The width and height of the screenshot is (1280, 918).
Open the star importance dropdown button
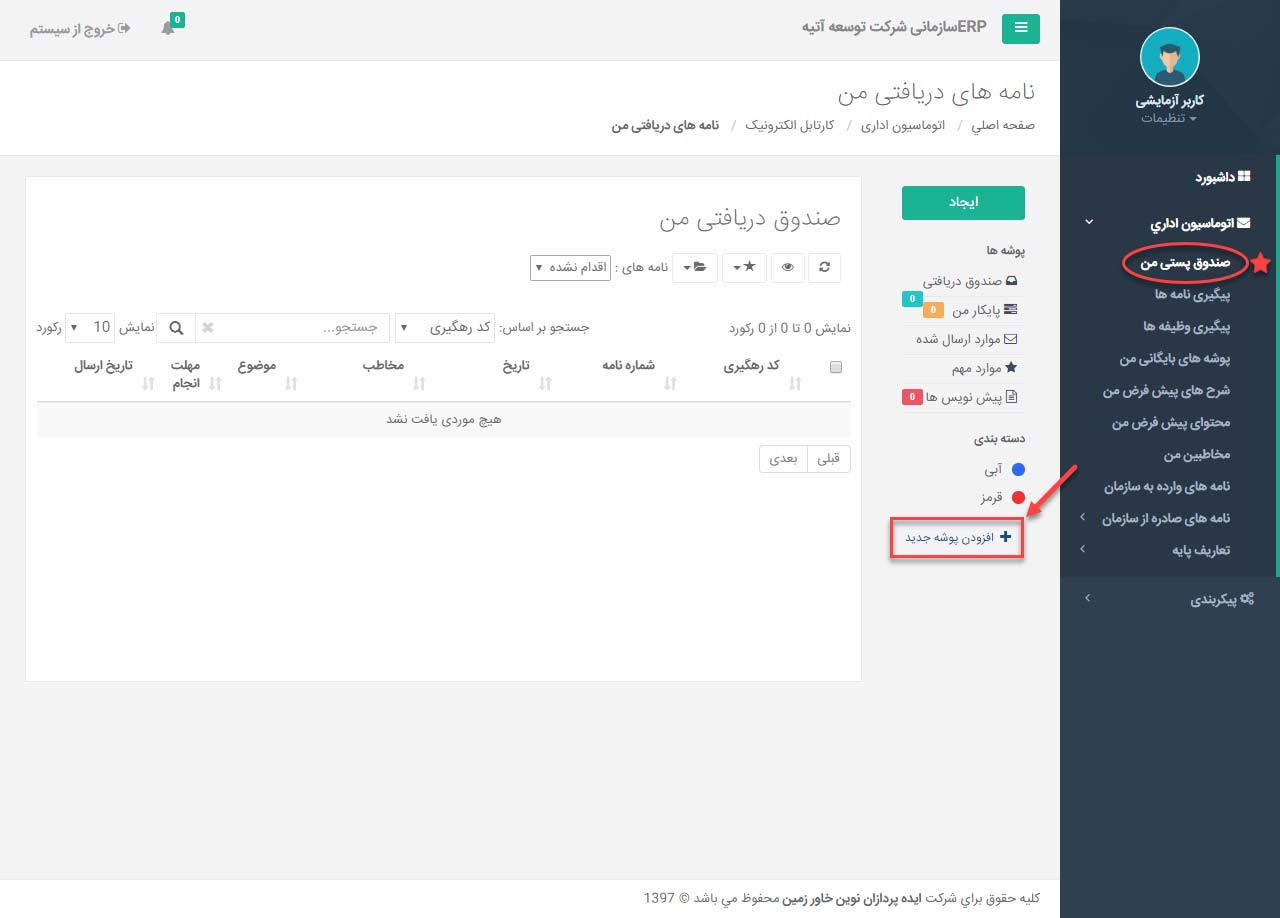[744, 268]
